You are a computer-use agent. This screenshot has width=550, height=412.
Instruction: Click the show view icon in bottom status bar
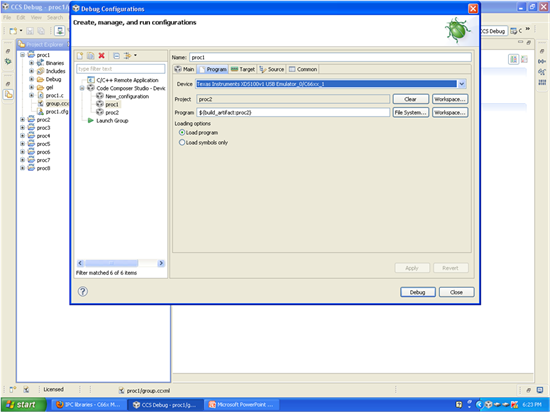click(x=13, y=389)
